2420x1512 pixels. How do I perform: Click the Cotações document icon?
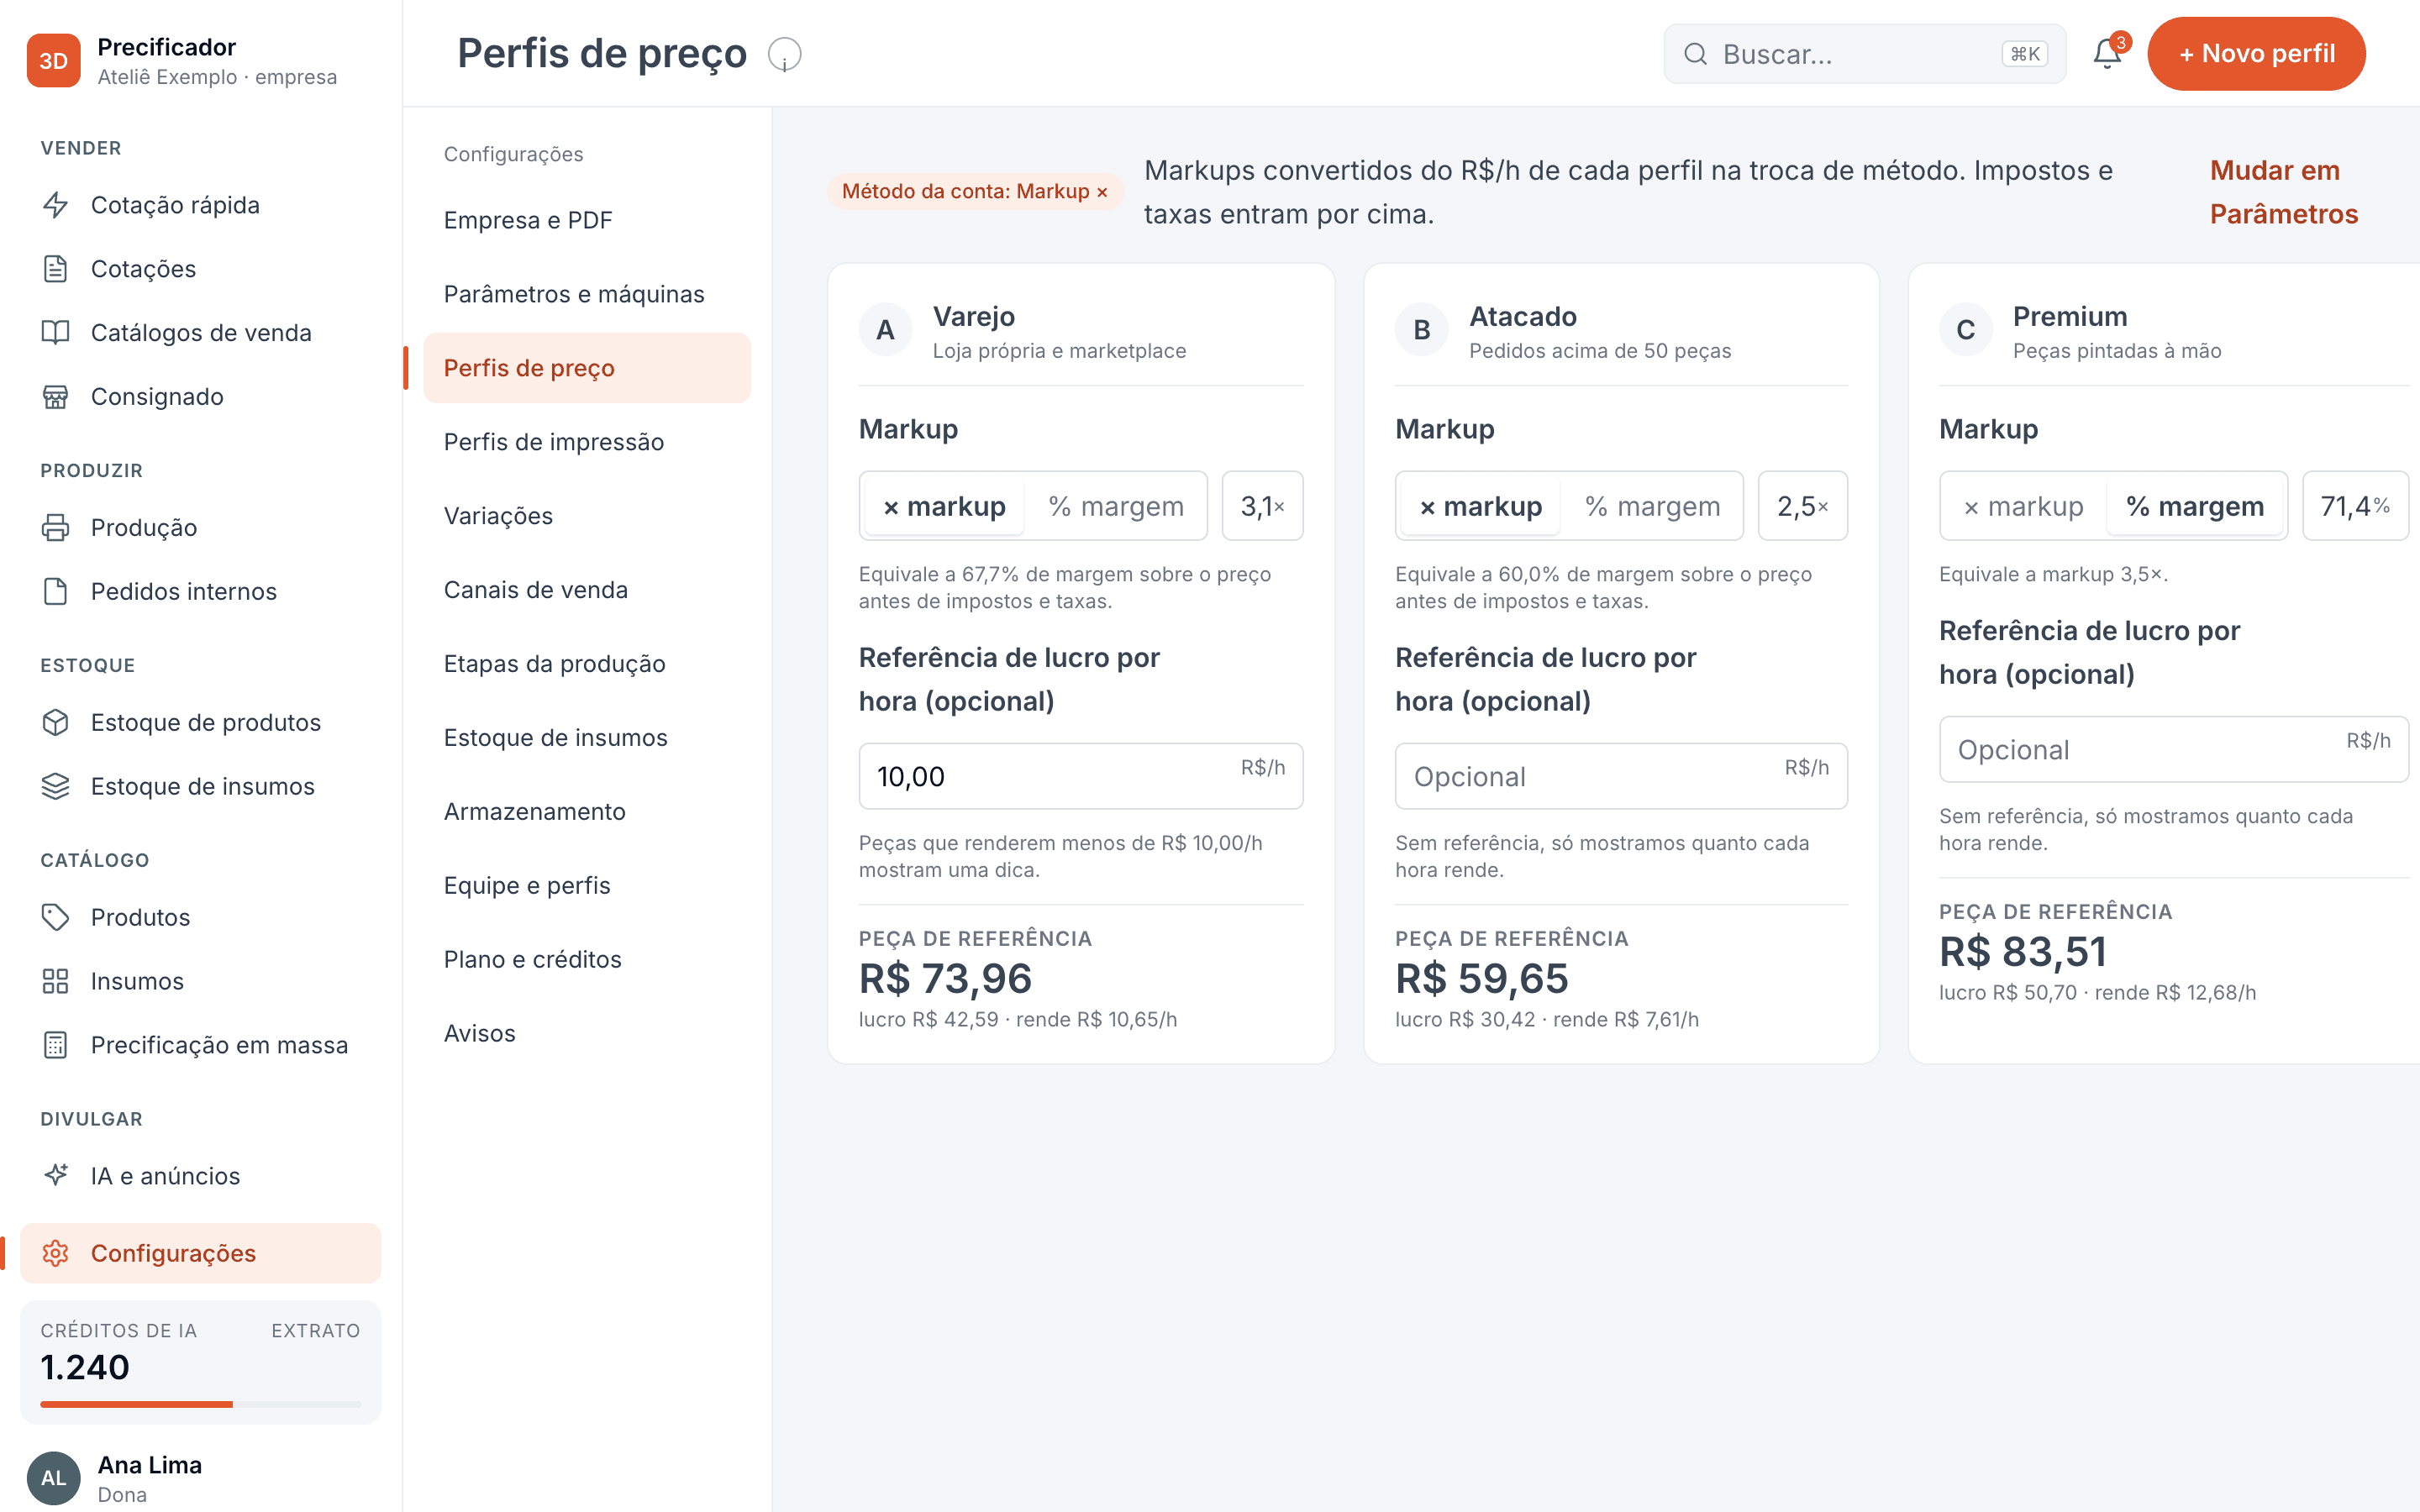(56, 269)
